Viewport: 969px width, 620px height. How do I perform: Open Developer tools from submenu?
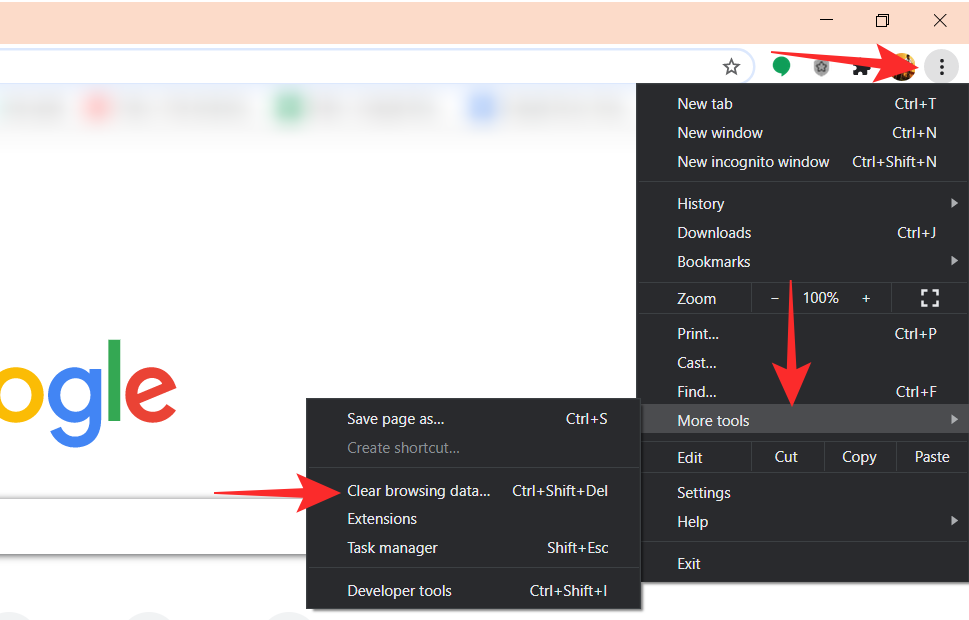point(473,591)
